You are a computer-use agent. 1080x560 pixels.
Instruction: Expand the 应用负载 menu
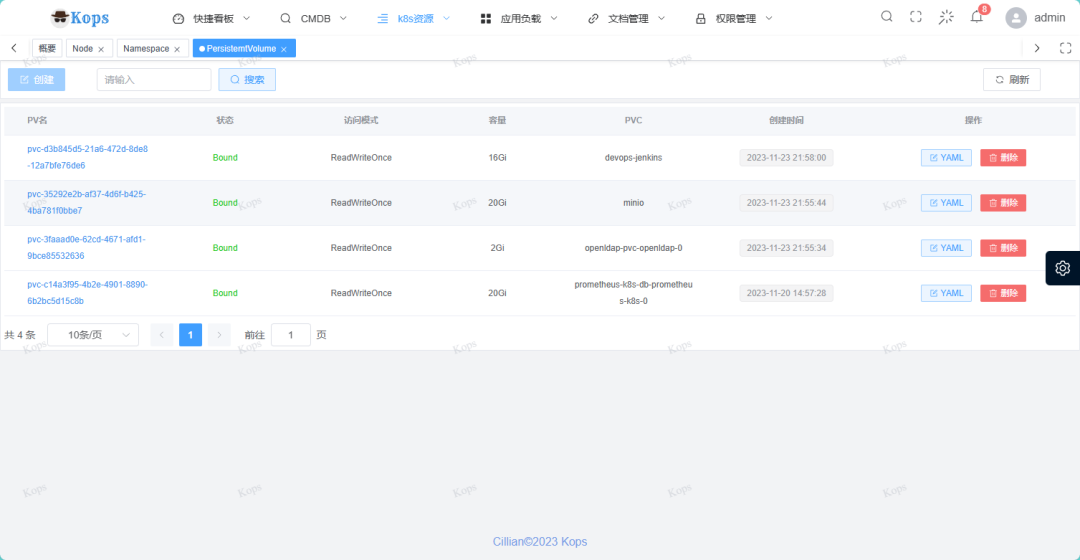point(519,19)
